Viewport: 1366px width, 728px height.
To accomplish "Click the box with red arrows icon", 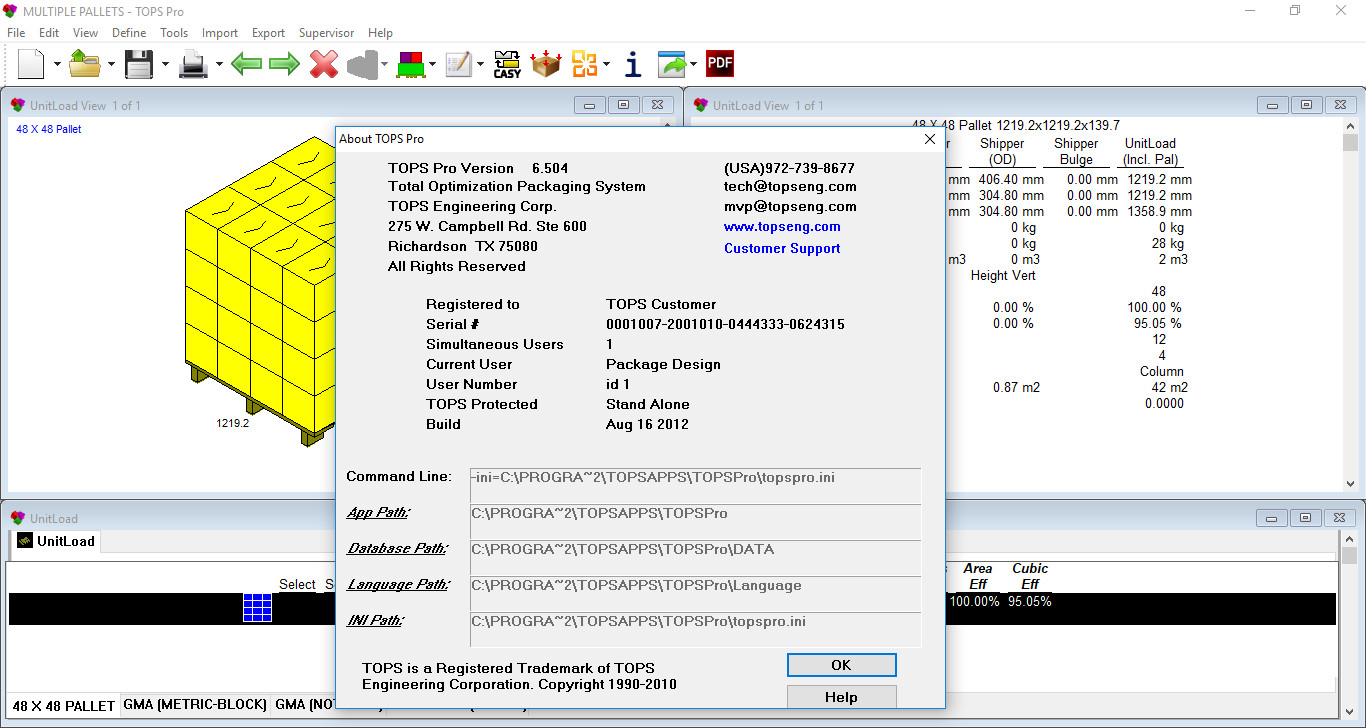I will tap(546, 65).
